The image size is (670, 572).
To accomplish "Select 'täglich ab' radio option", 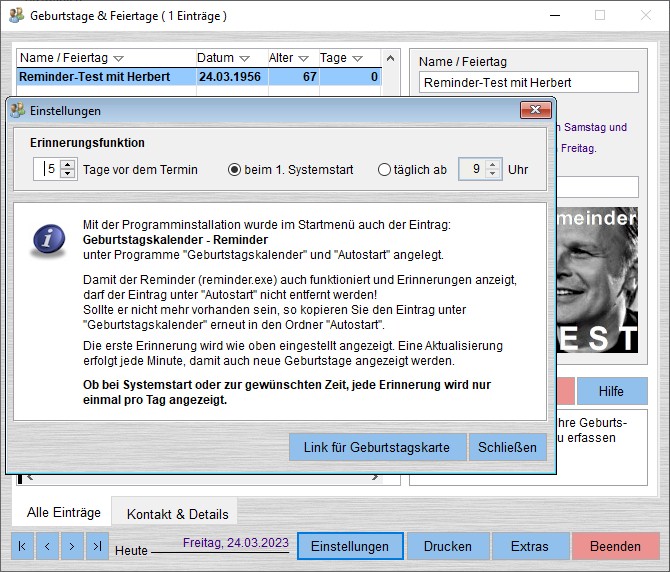I will click(384, 170).
